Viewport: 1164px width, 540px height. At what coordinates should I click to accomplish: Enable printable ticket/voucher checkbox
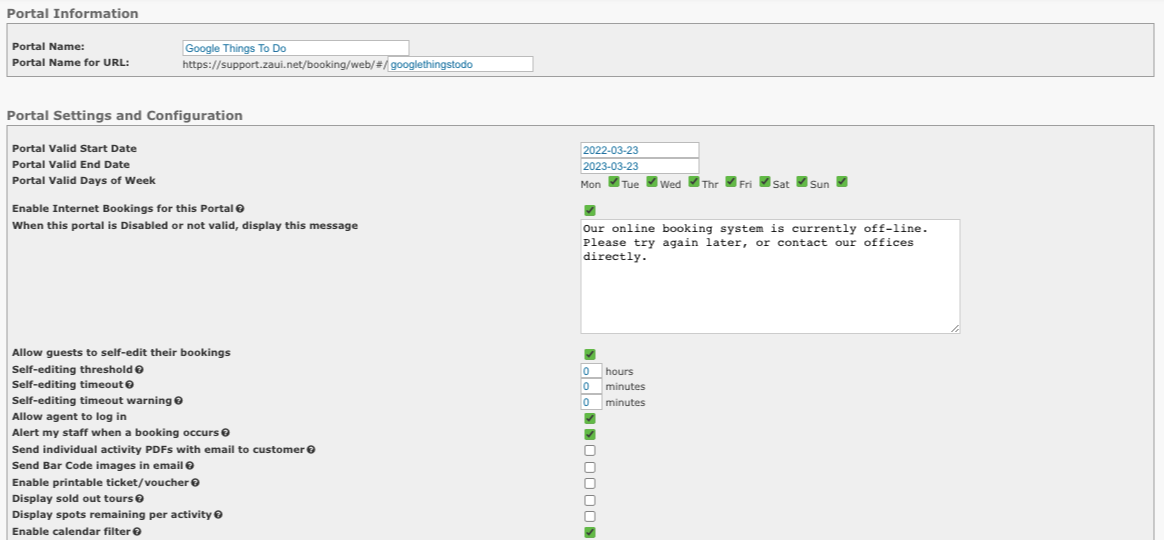click(590, 484)
